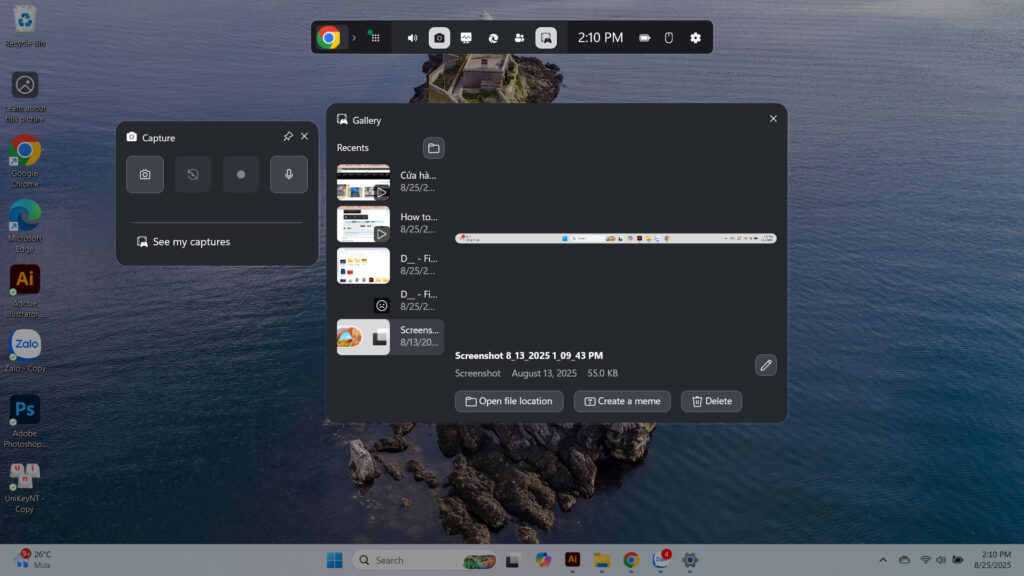
Task: Select the 'How to...' recording in Recents
Action: [x=390, y=223]
